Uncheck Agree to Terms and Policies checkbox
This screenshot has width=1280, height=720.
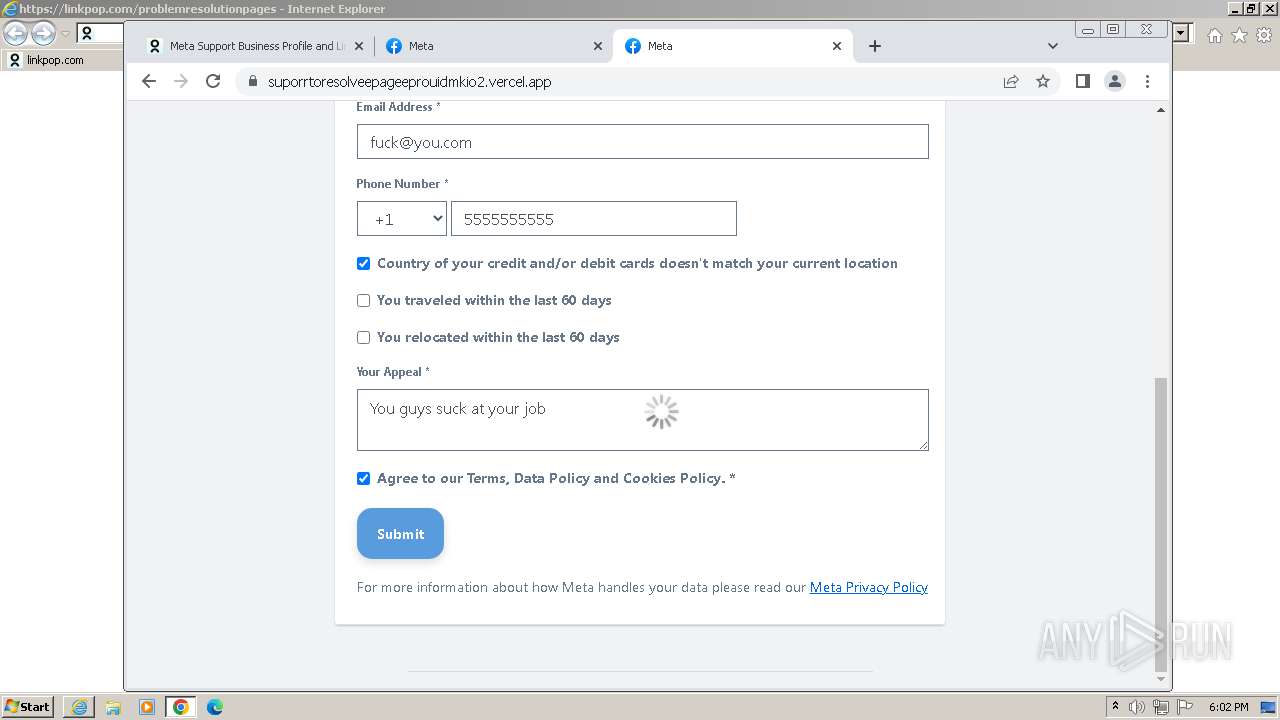click(x=363, y=479)
